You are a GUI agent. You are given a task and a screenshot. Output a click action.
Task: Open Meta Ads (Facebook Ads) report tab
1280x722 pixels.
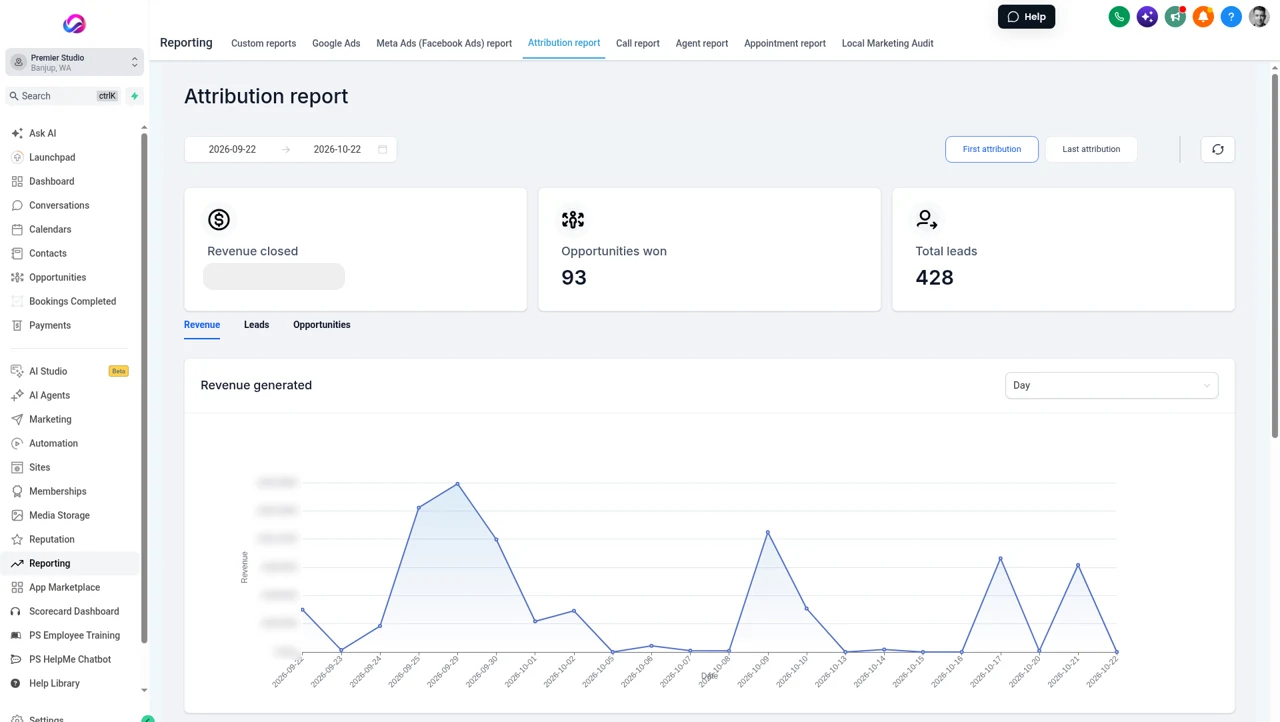[x=444, y=44]
